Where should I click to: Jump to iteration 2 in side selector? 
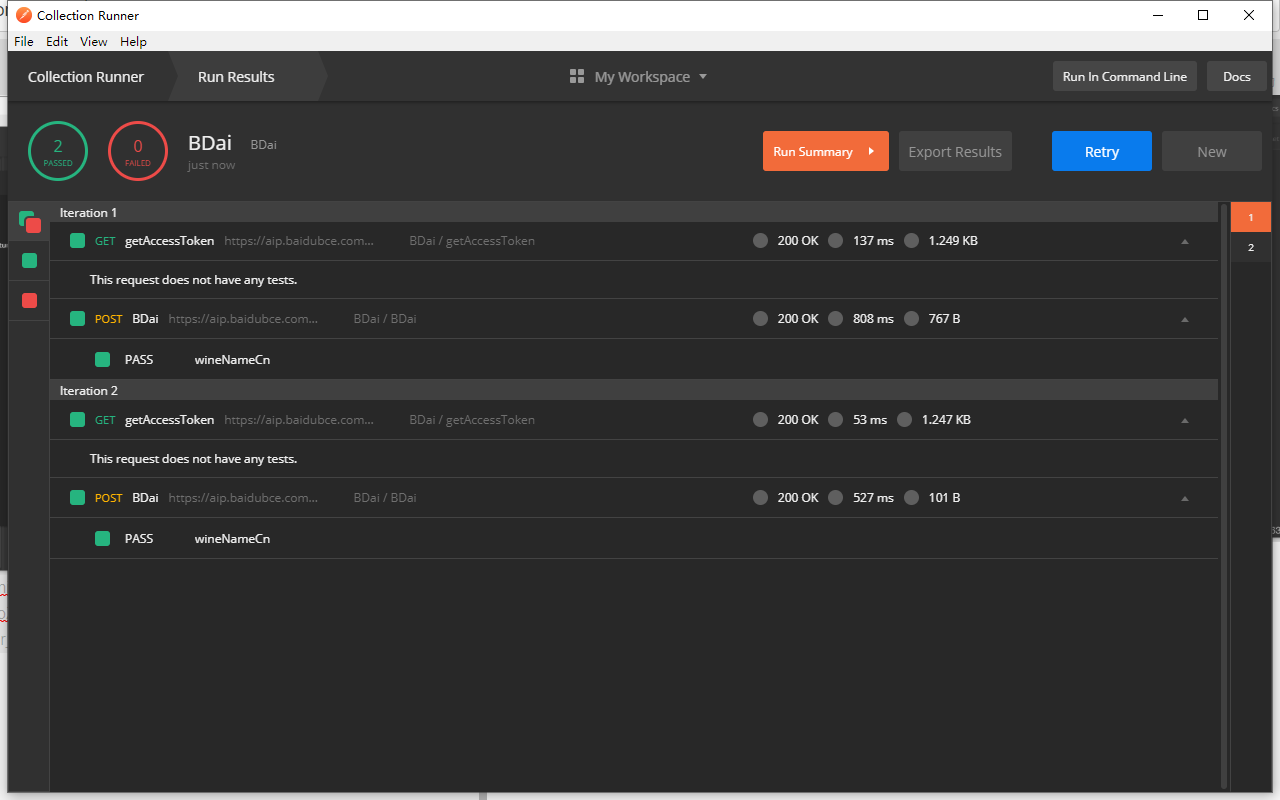[x=1250, y=247]
